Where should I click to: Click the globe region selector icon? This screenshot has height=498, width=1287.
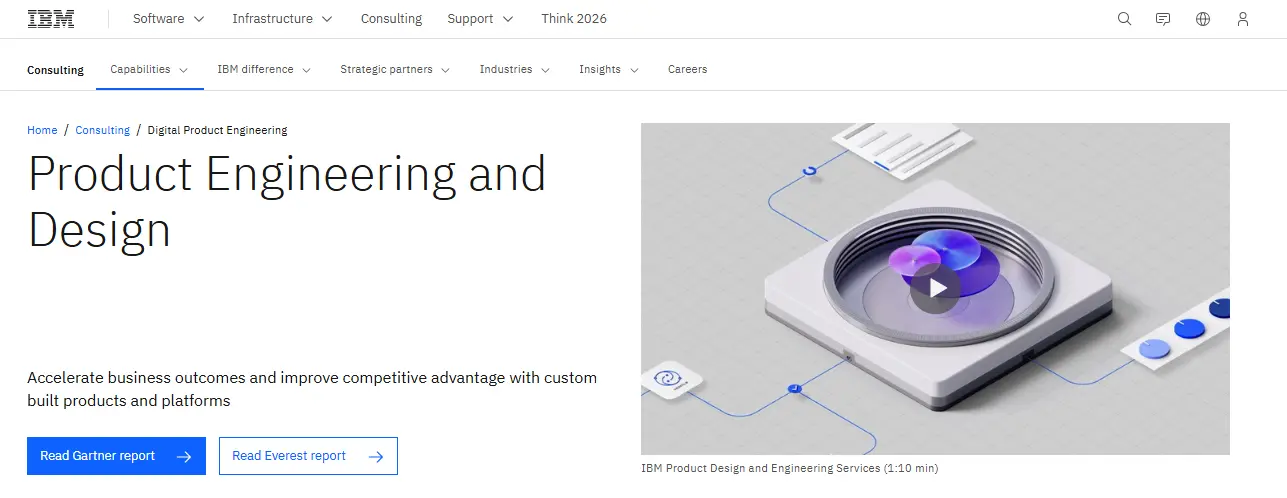point(1203,19)
